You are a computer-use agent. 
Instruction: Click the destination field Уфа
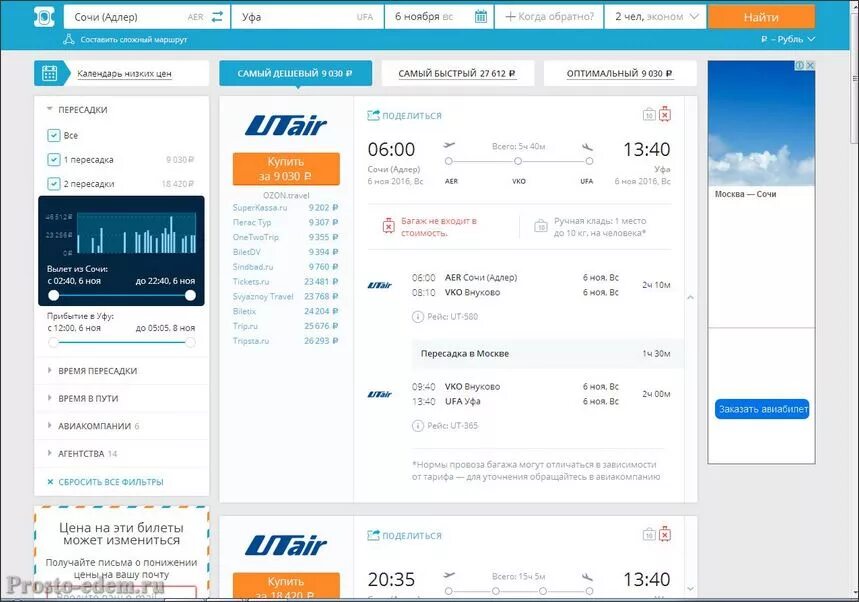[308, 17]
